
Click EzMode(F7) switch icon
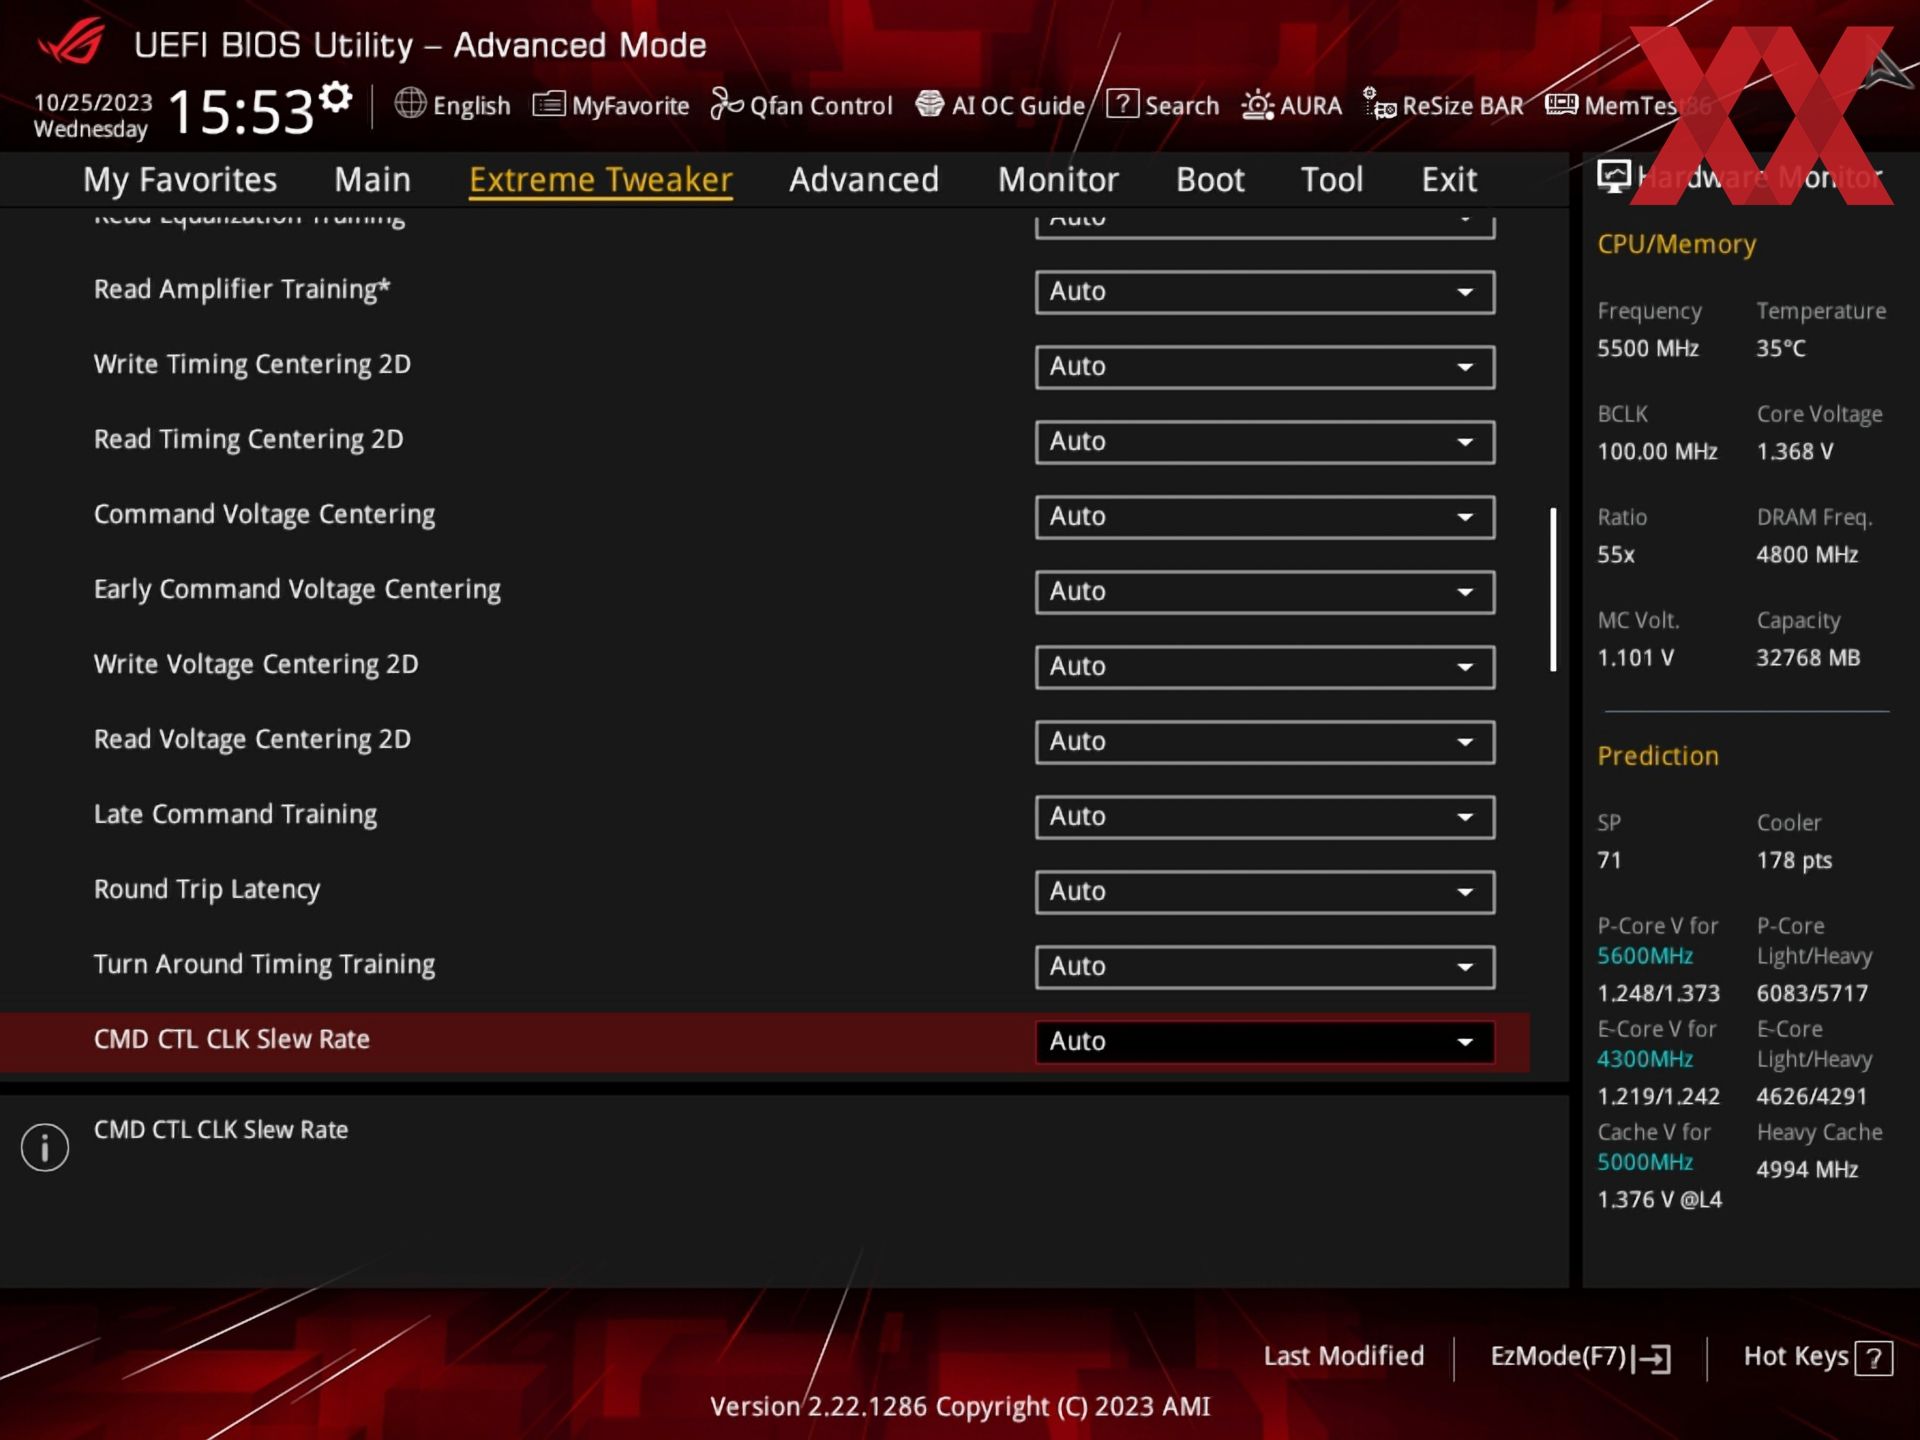pyautogui.click(x=1654, y=1358)
